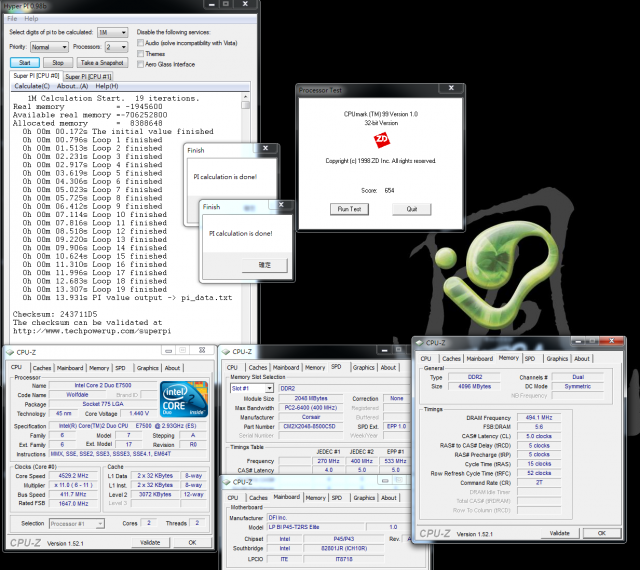This screenshot has height=570, width=640.
Task: Enable Audio service disable checkbox
Action: (140, 42)
